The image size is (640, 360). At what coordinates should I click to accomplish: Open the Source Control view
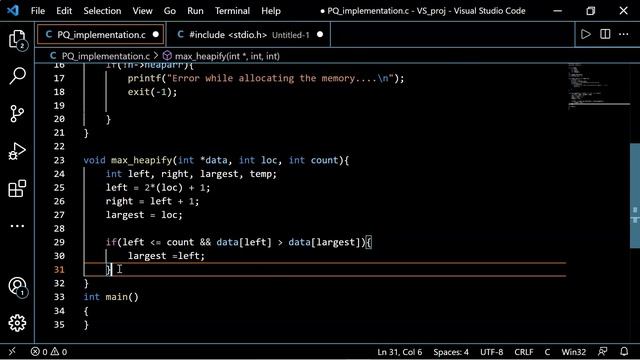tap(17, 113)
